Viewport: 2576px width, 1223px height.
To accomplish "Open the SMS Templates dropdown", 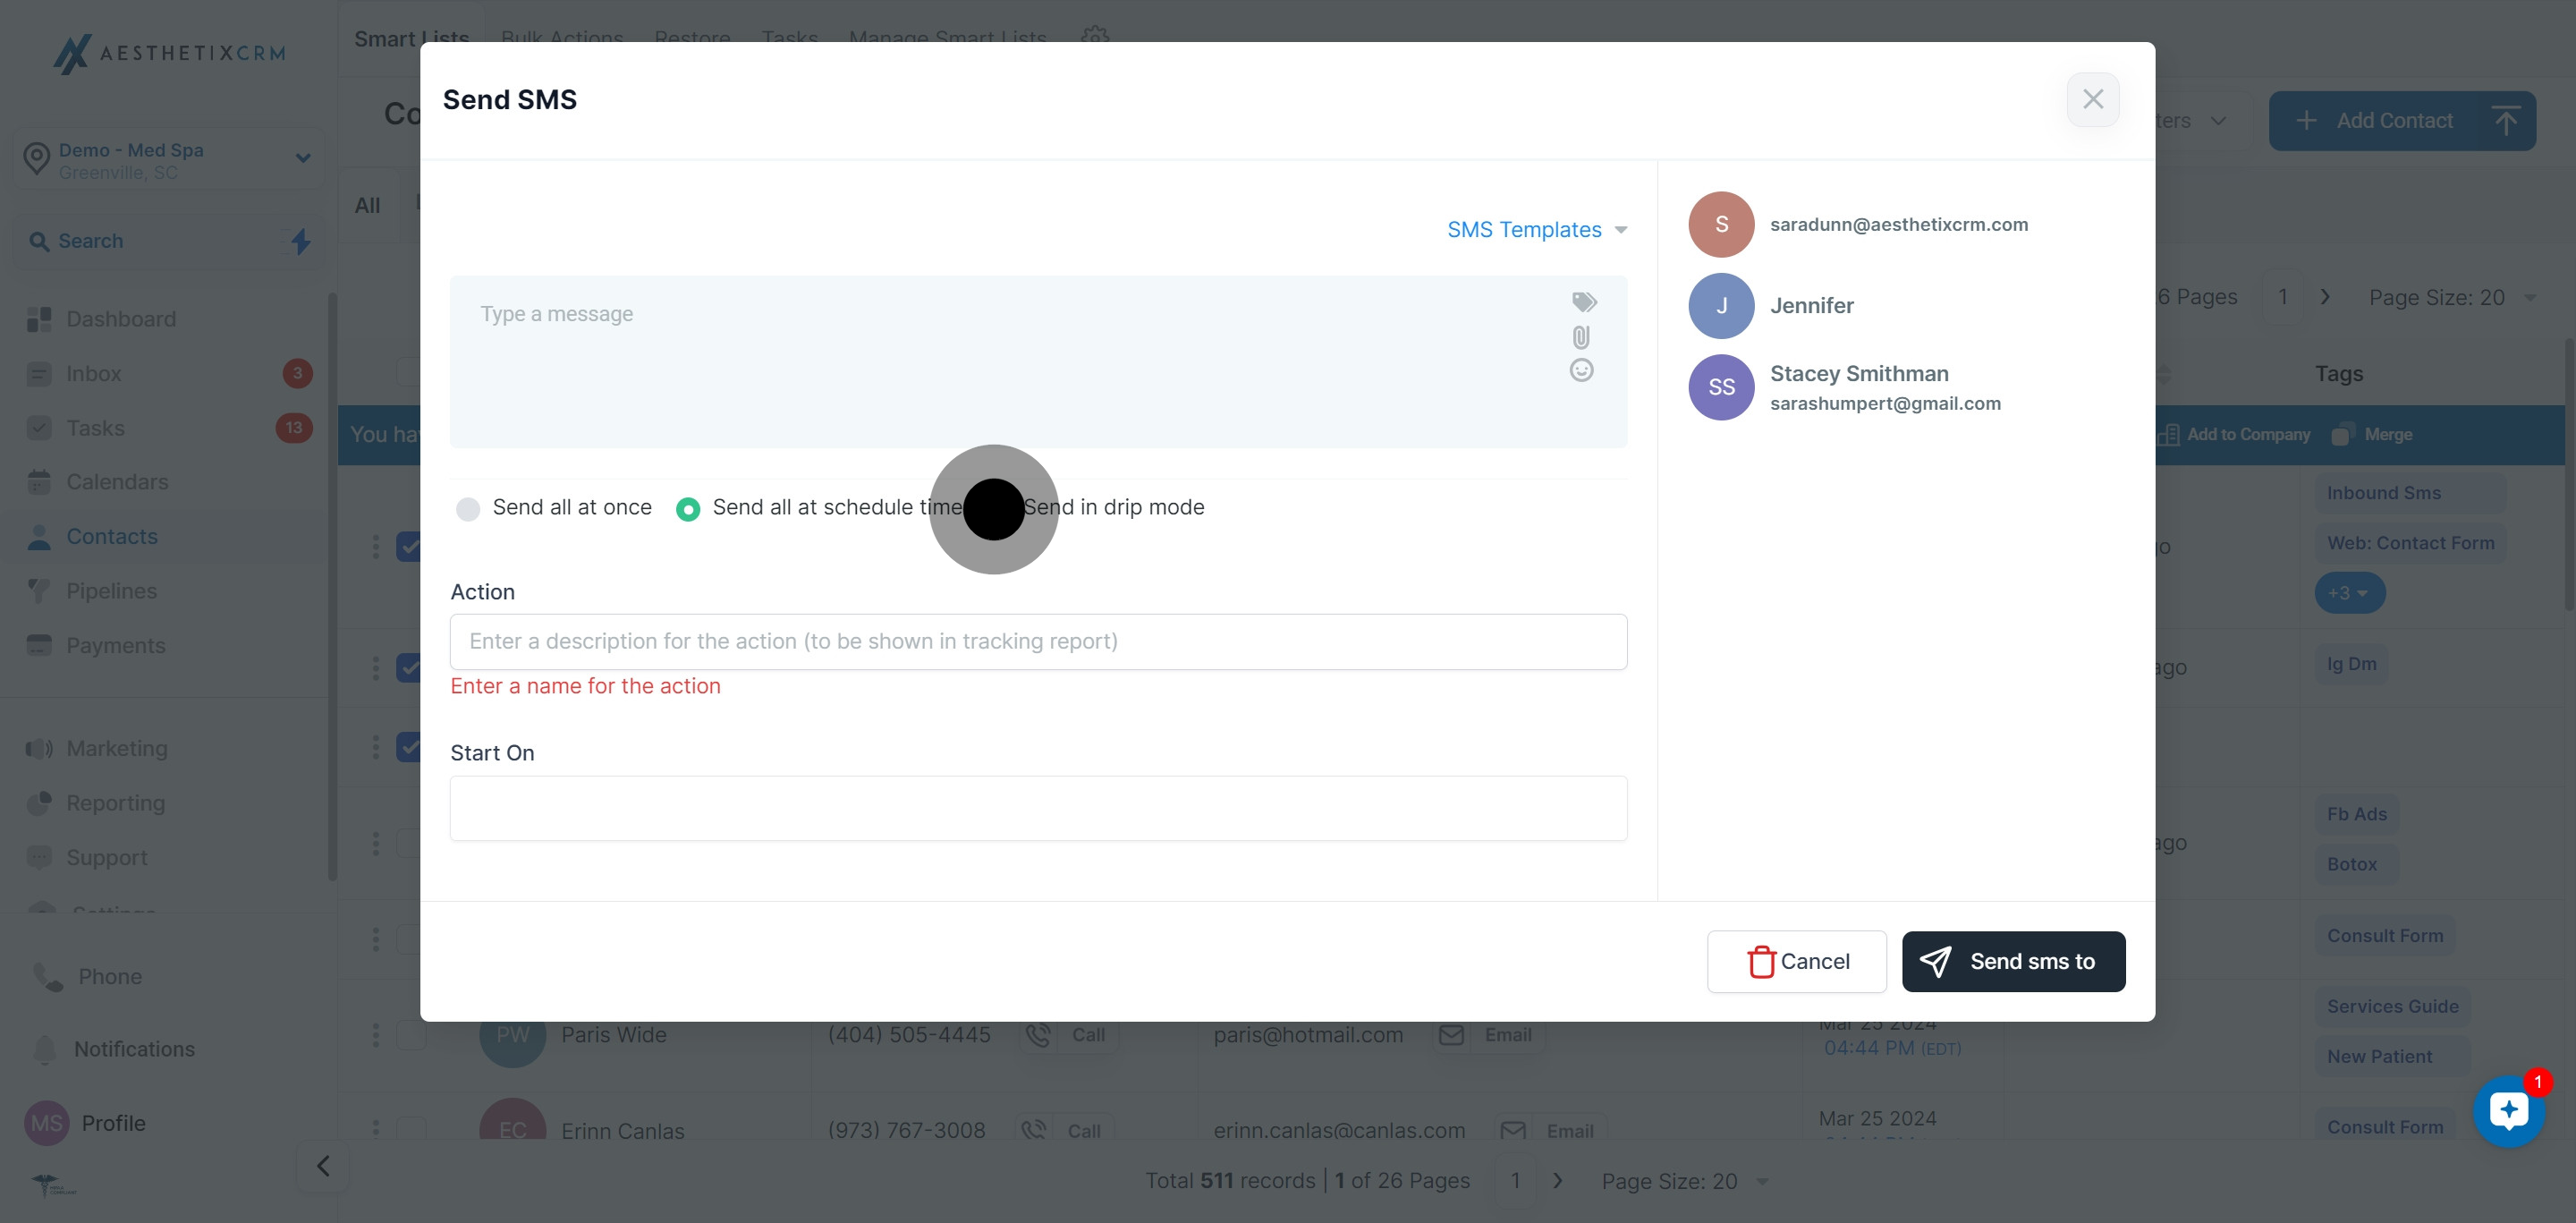I will [x=1536, y=230].
